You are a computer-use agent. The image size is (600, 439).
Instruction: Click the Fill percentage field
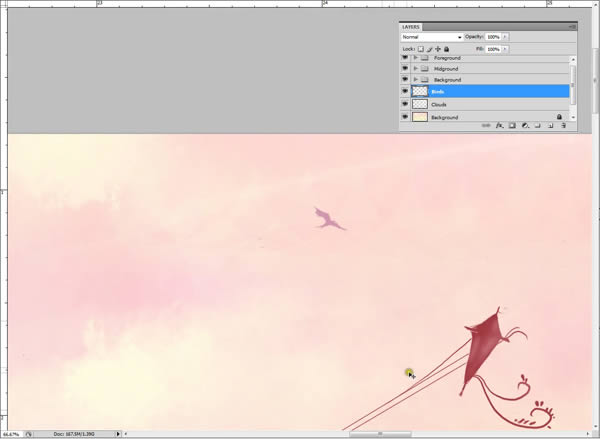(493, 49)
